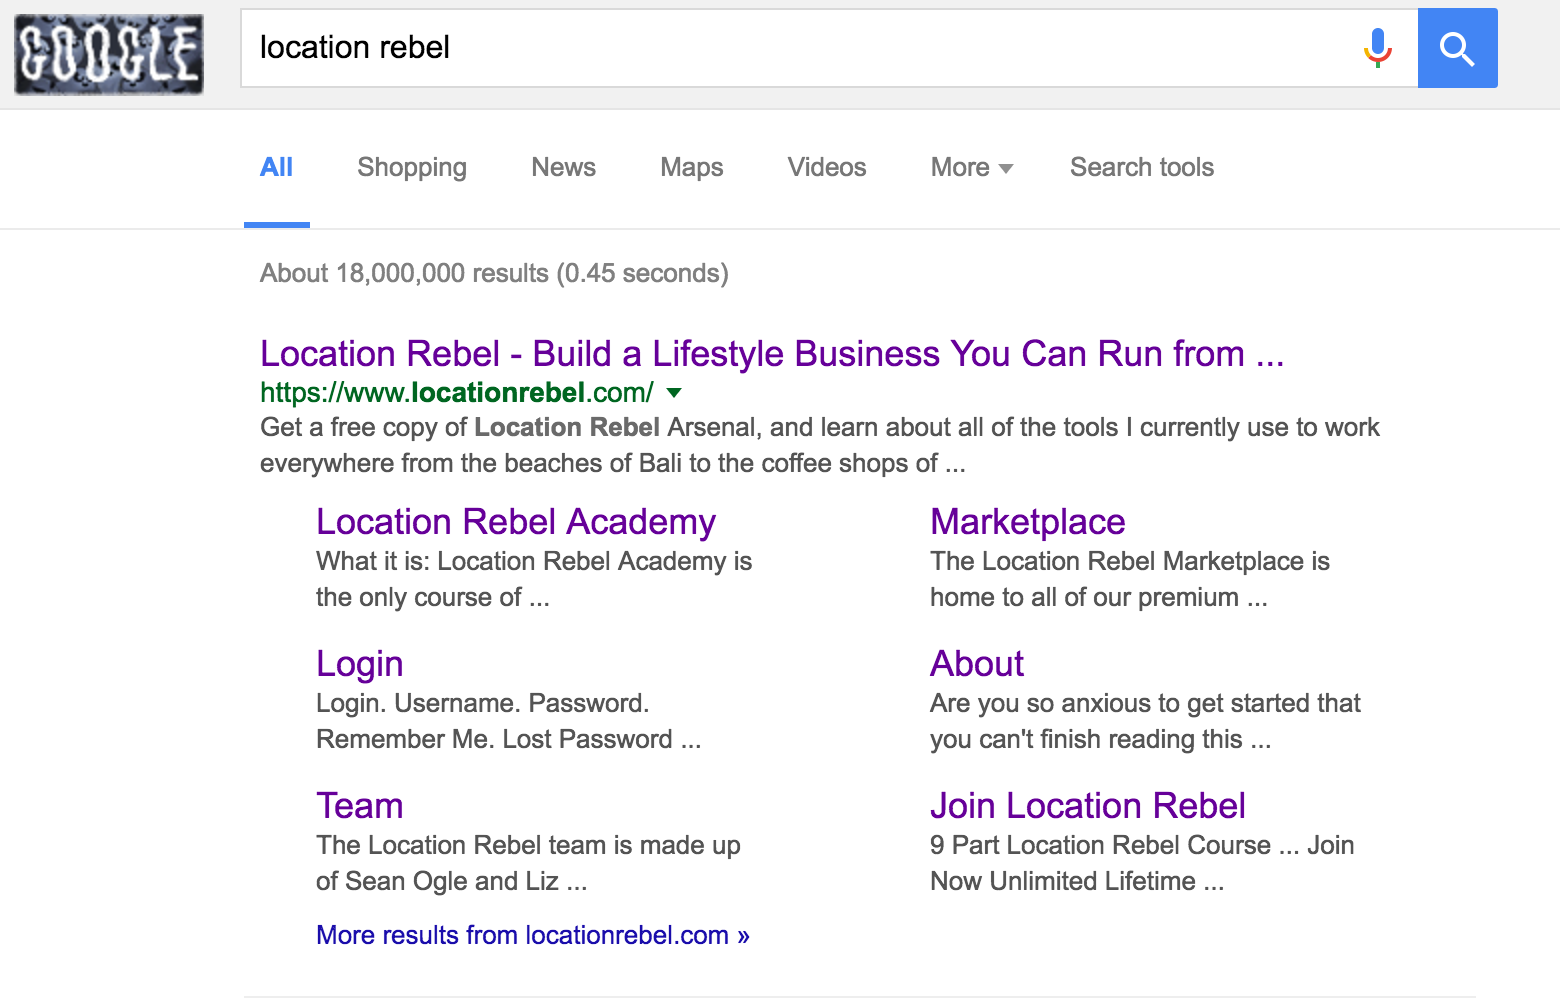1560x1006 pixels.
Task: Switch to the Shopping tab
Action: tap(412, 167)
